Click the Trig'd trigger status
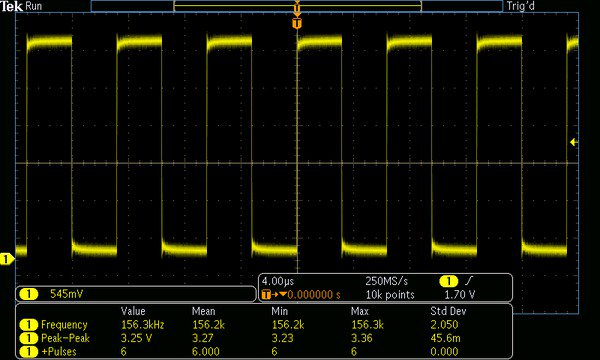600x360 pixels. coord(520,6)
